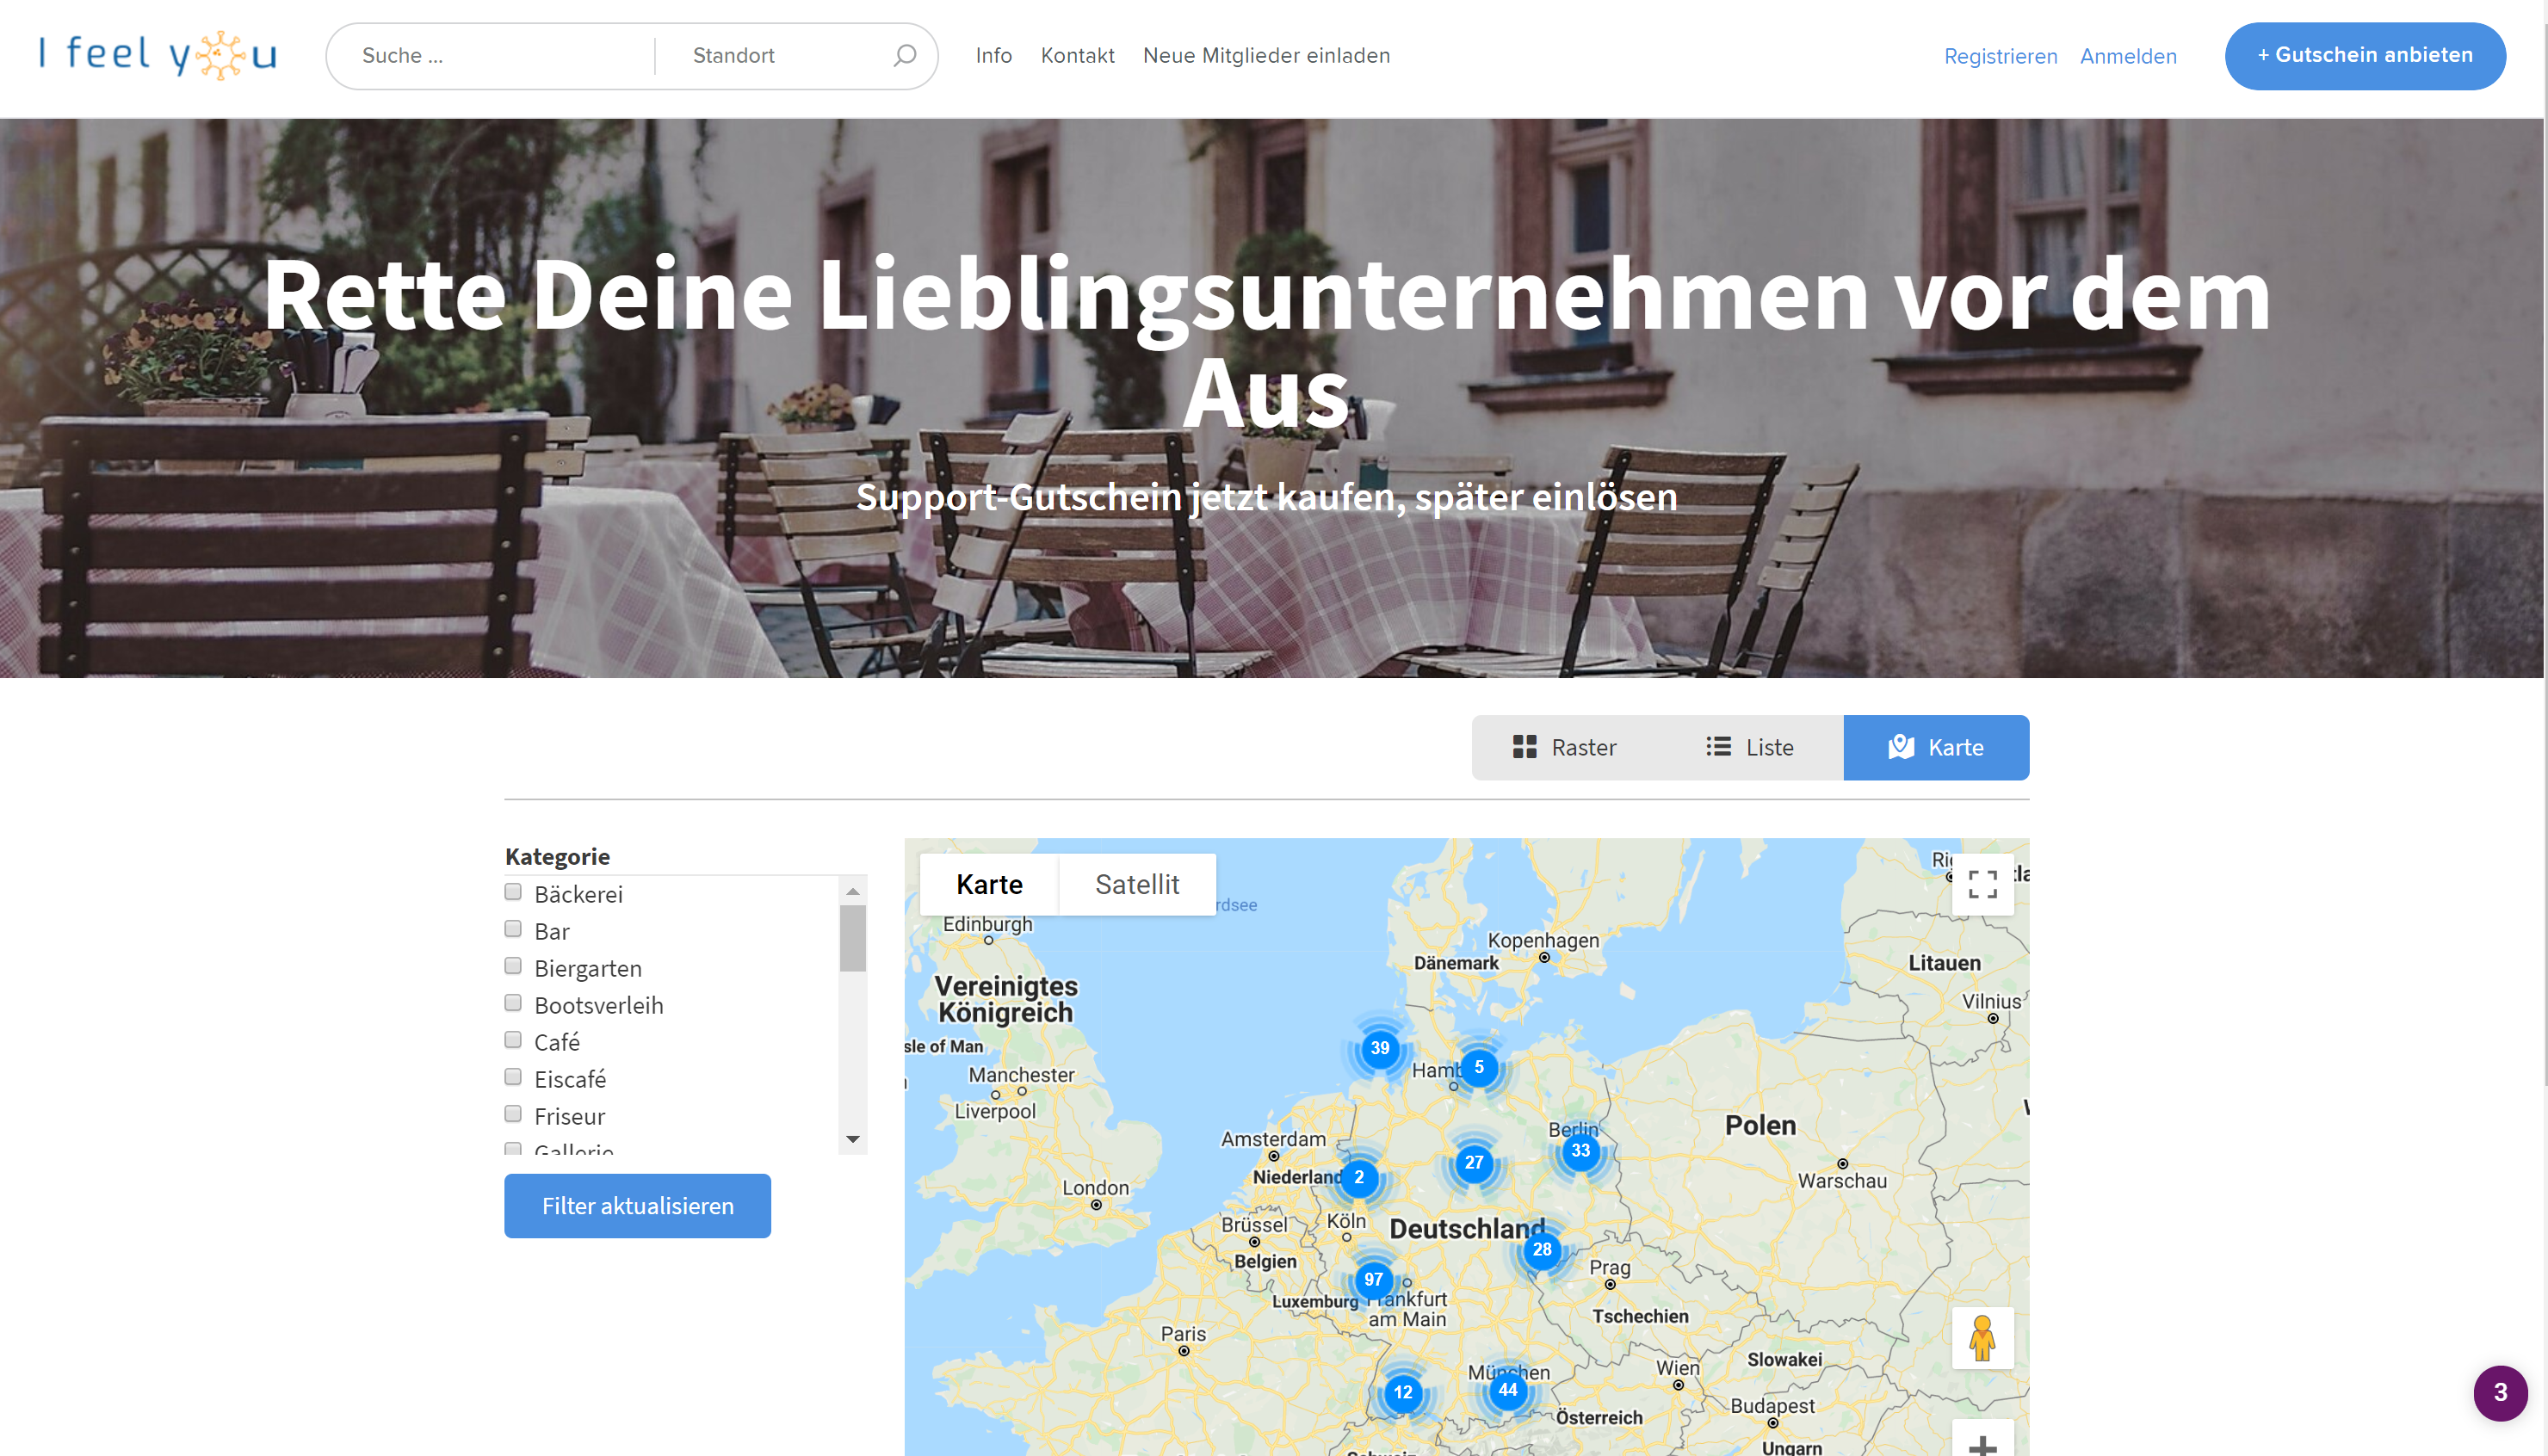Click category list scroll up arrow
This screenshot has height=1456, width=2548.
click(x=852, y=891)
